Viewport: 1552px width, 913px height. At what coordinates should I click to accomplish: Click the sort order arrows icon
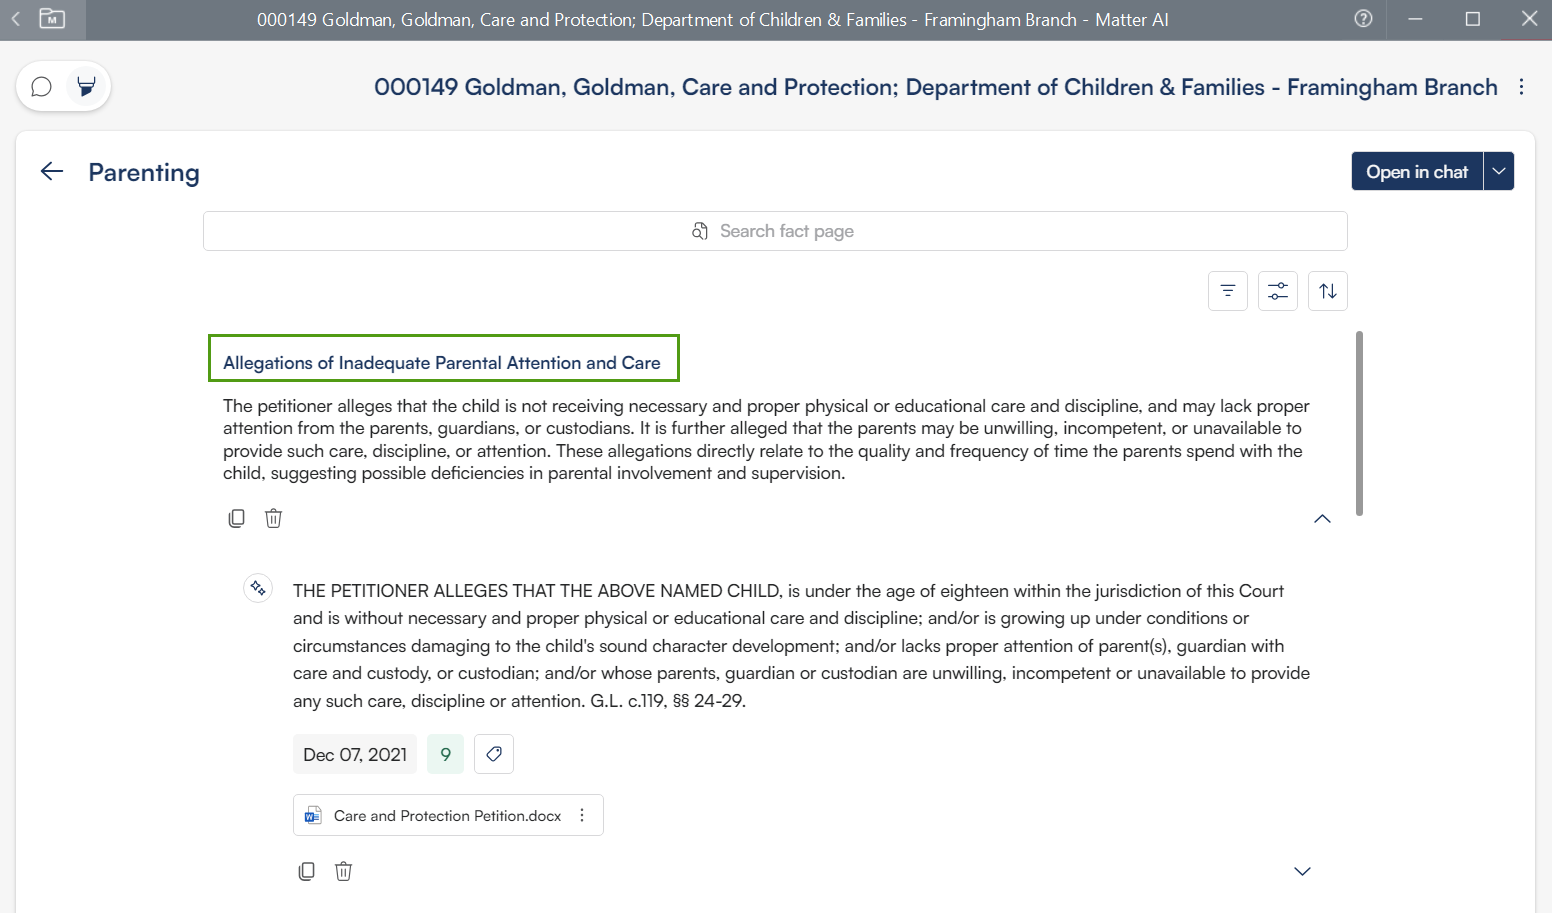pyautogui.click(x=1327, y=291)
